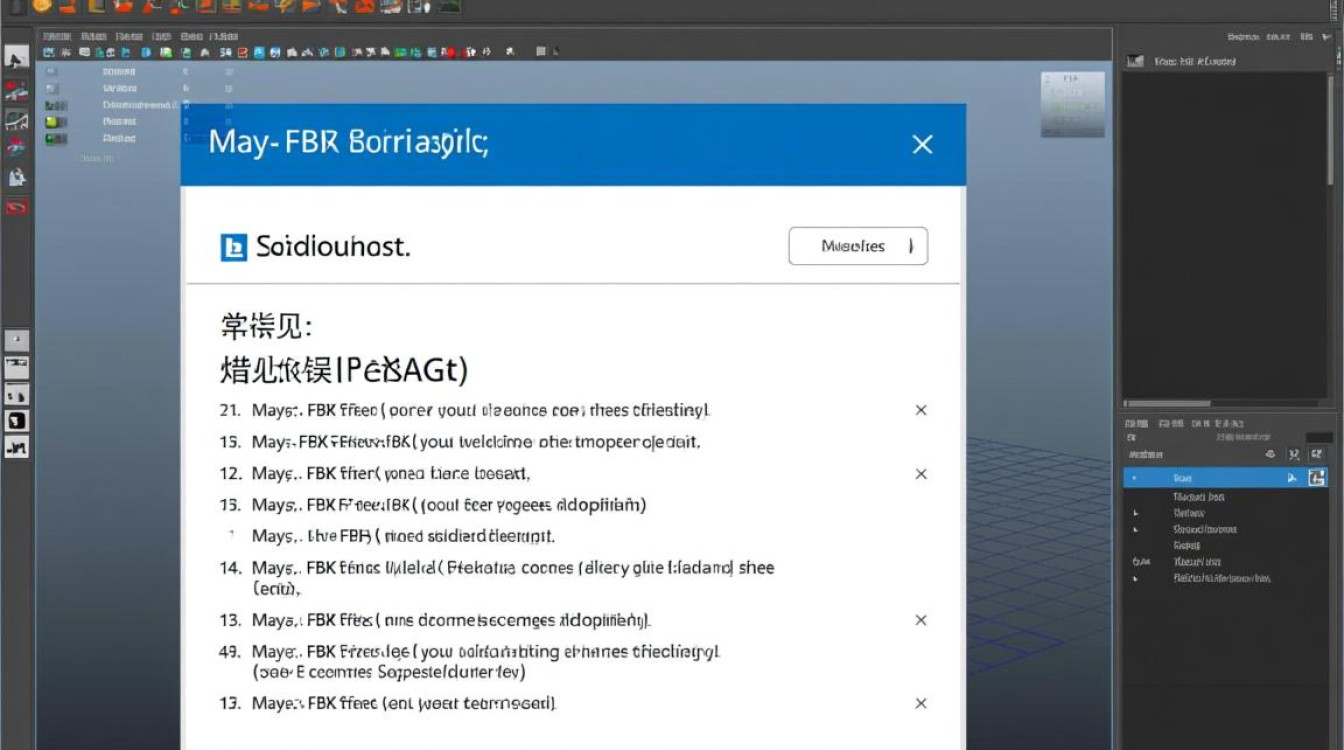Select the blue highlighted row in the lower right panel
This screenshot has width=1344, height=750.
tap(1225, 479)
